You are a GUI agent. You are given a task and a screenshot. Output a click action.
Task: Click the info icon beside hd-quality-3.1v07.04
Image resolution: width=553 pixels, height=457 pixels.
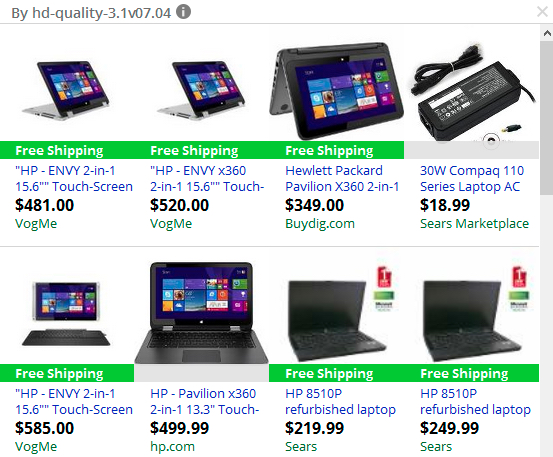183,12
